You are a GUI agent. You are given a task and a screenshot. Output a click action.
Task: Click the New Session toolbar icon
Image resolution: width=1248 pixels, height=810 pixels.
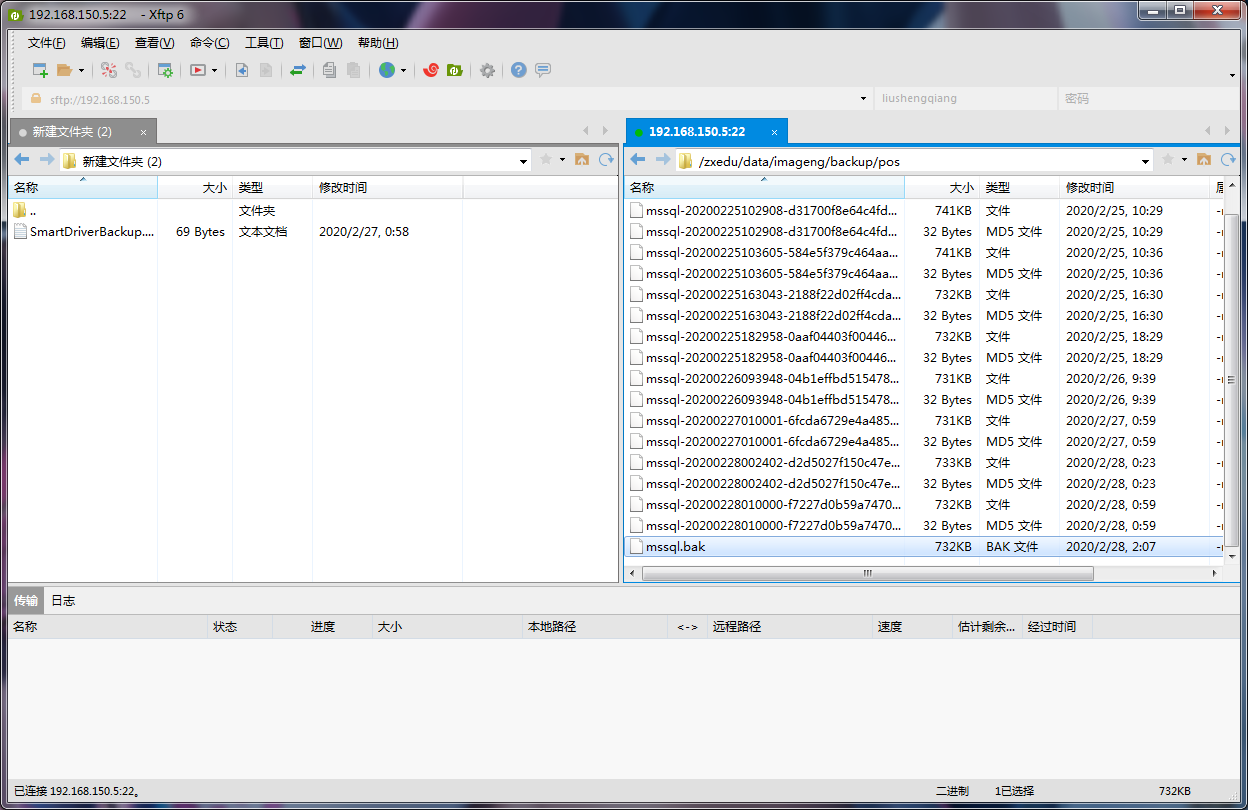(x=40, y=70)
